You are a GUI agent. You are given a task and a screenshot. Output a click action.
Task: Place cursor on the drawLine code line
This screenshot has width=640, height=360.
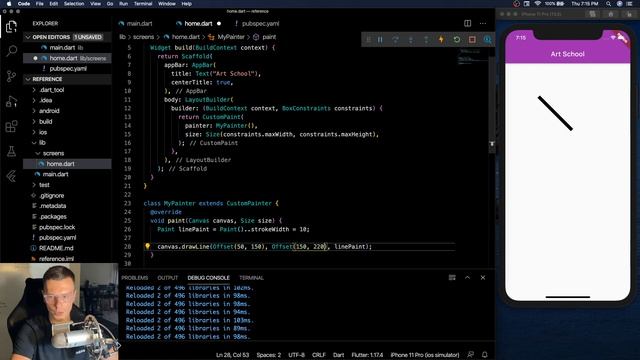[x=264, y=247]
